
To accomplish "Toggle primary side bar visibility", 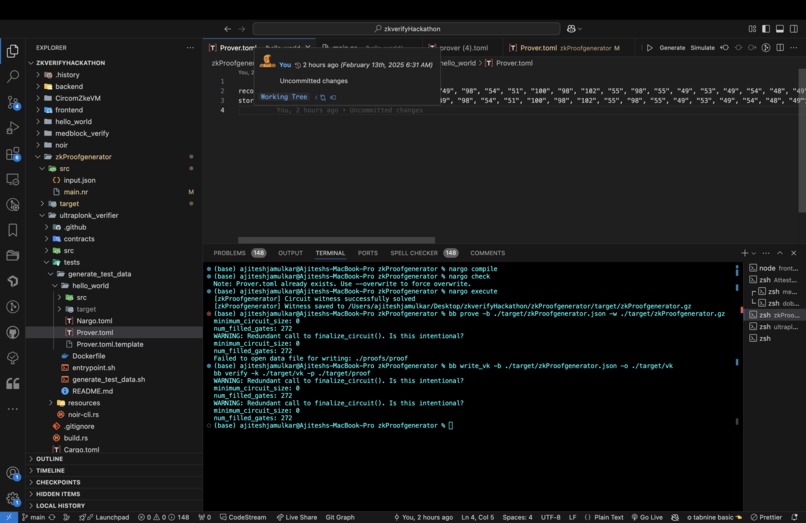I will [766, 29].
